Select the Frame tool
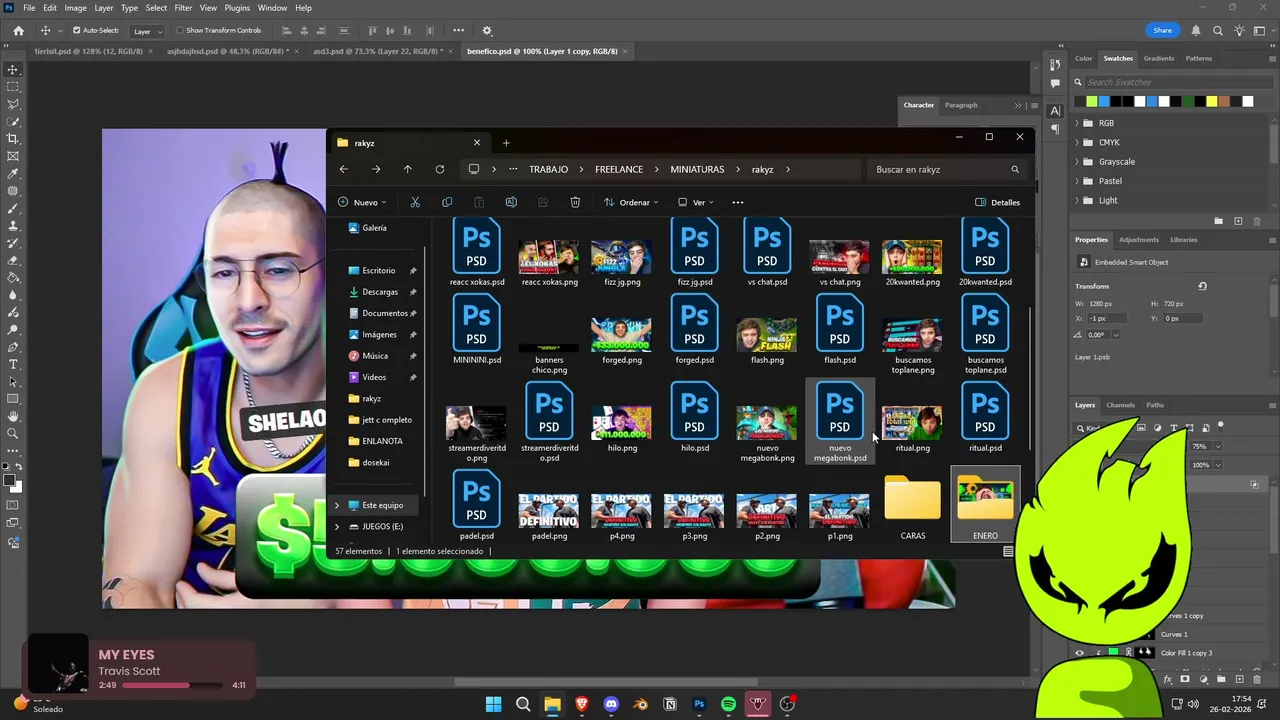The image size is (1280, 720). coord(13,156)
